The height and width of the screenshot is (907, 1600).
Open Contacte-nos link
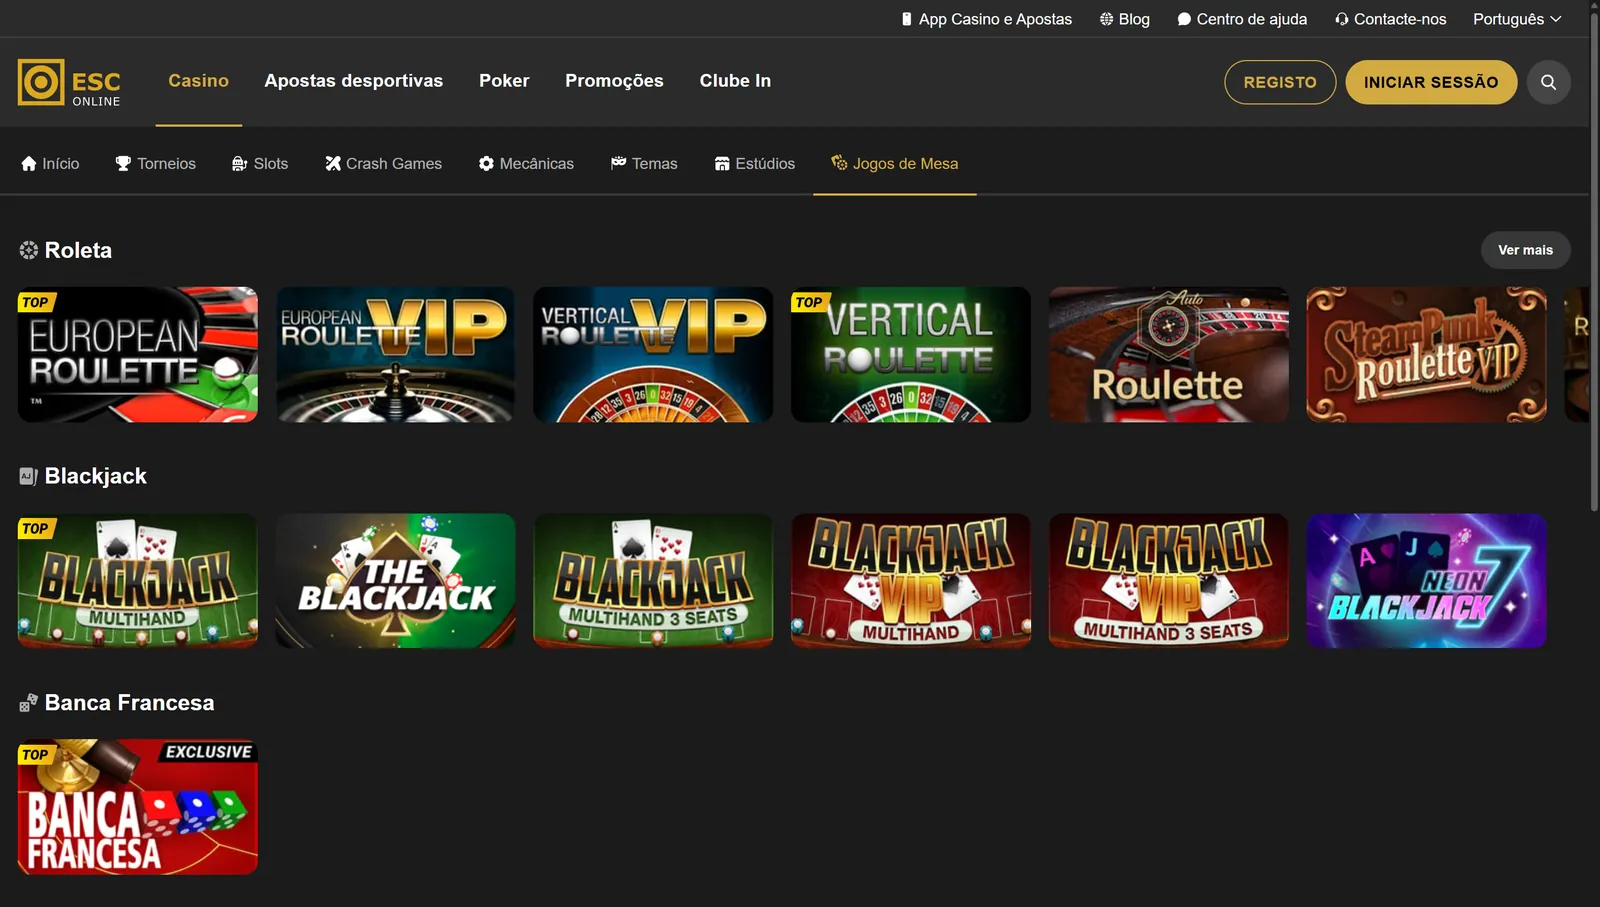1390,19
